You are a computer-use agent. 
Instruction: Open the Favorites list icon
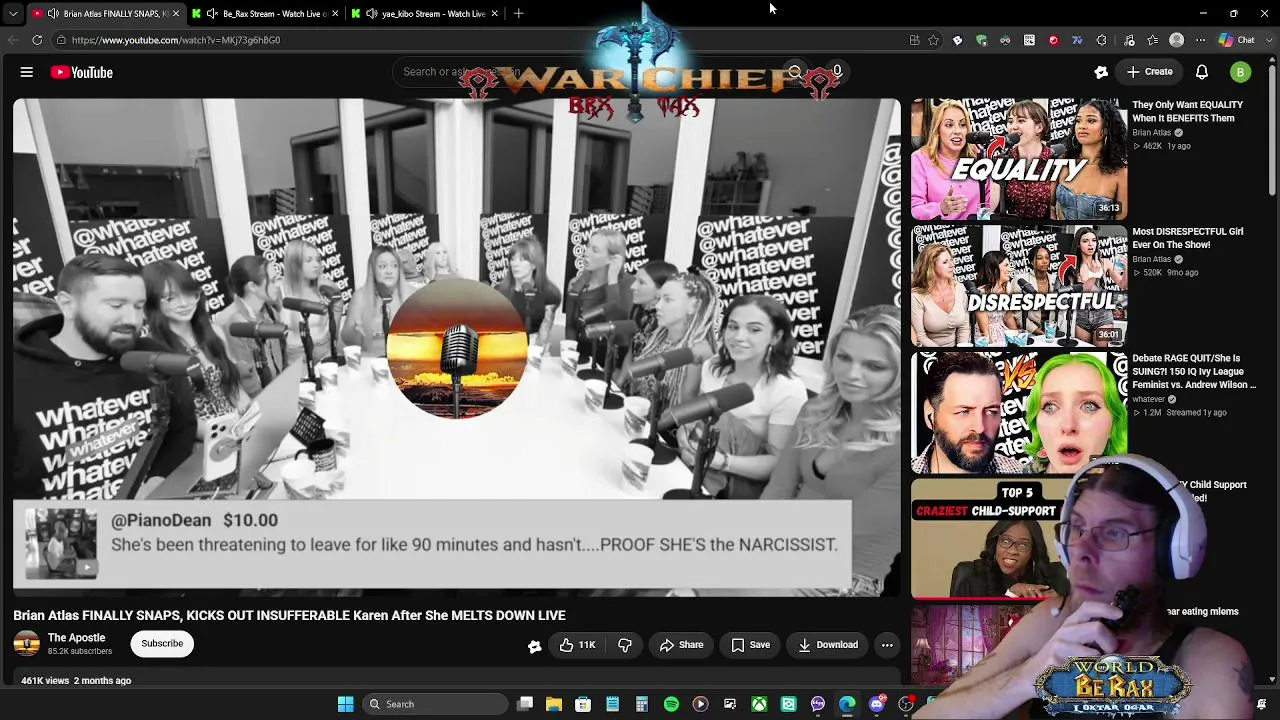[x=1153, y=40]
